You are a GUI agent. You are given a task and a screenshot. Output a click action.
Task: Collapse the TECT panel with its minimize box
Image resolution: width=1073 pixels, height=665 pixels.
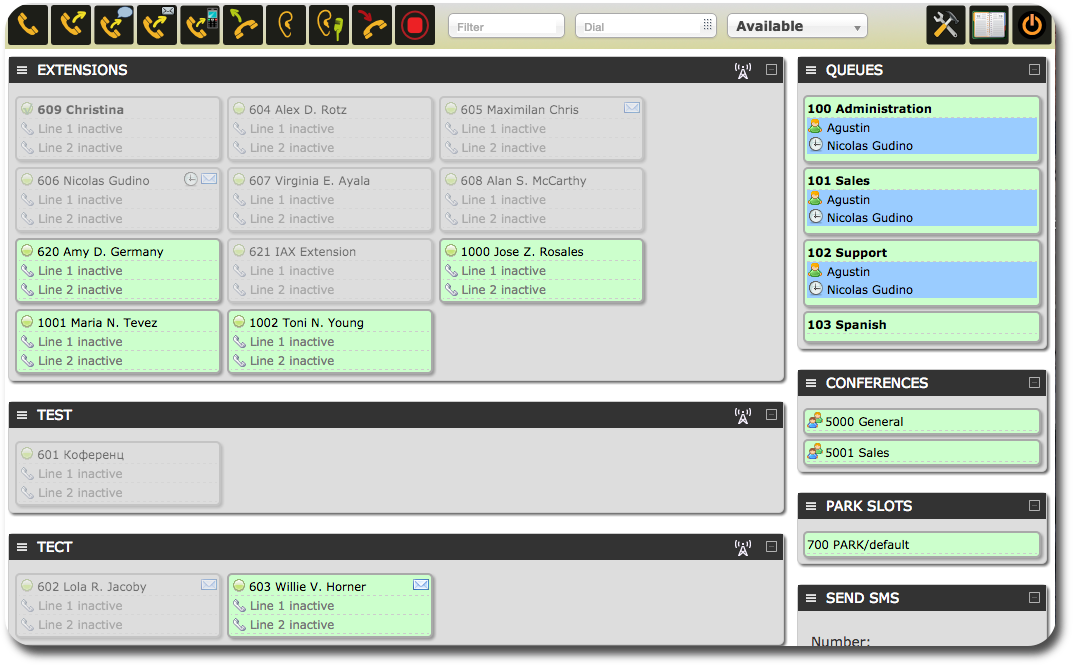pos(771,547)
